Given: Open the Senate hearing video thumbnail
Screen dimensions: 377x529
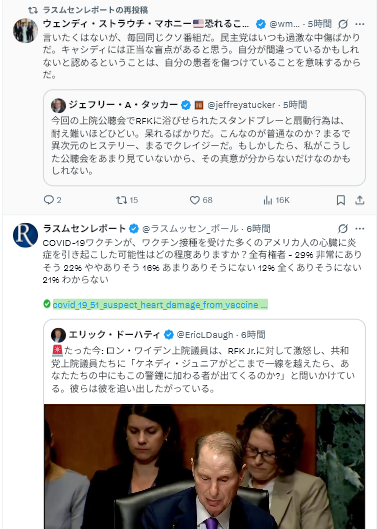Looking at the screenshot, I should click(x=204, y=466).
